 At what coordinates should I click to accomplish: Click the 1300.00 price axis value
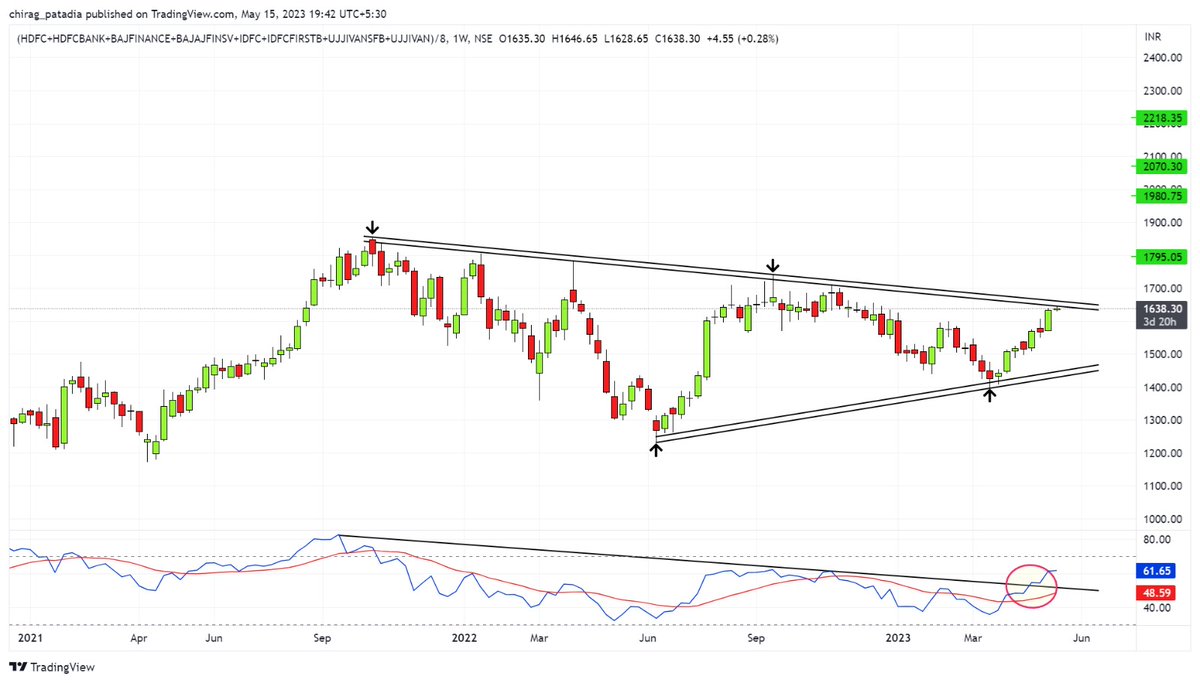(x=1163, y=421)
